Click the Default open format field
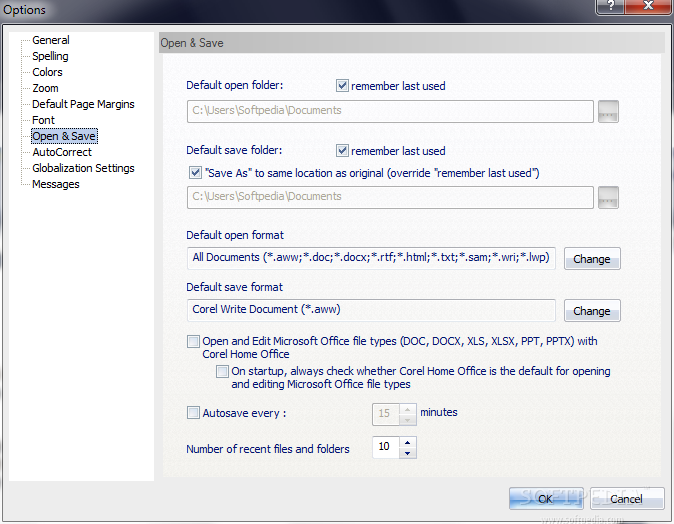Image resolution: width=674 pixels, height=524 pixels. tap(371, 258)
